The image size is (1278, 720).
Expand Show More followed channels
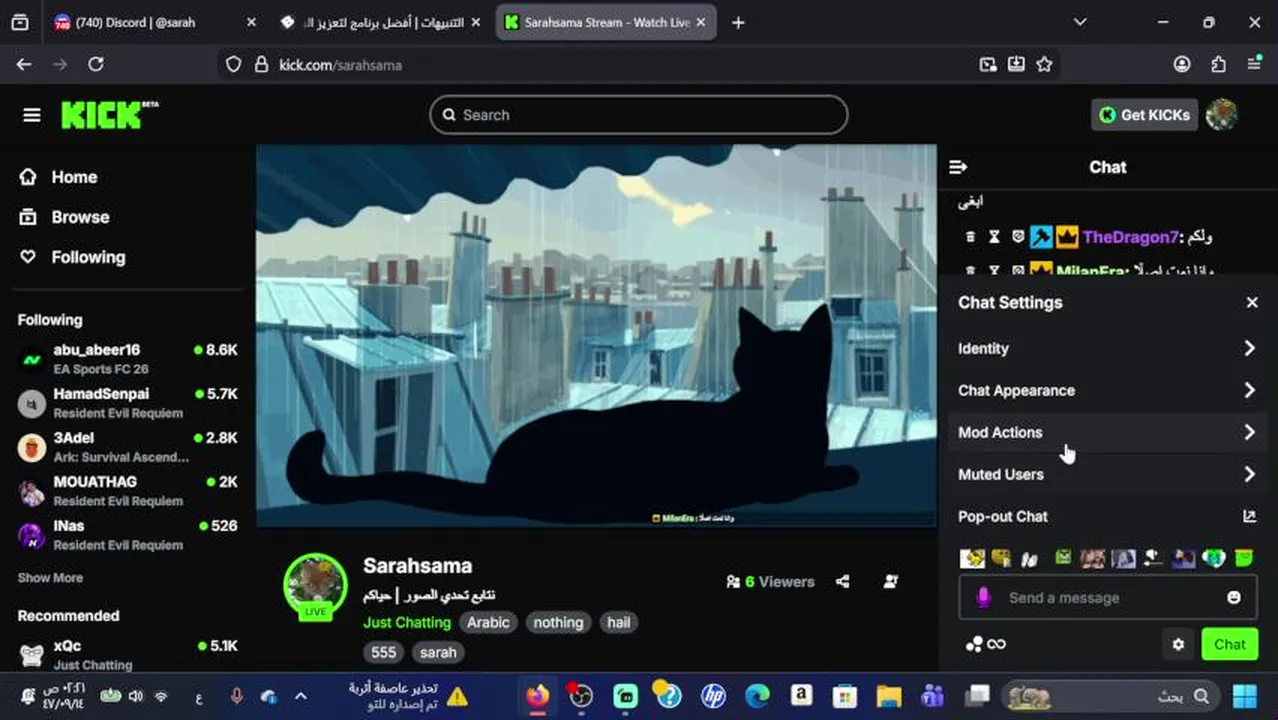coord(50,578)
